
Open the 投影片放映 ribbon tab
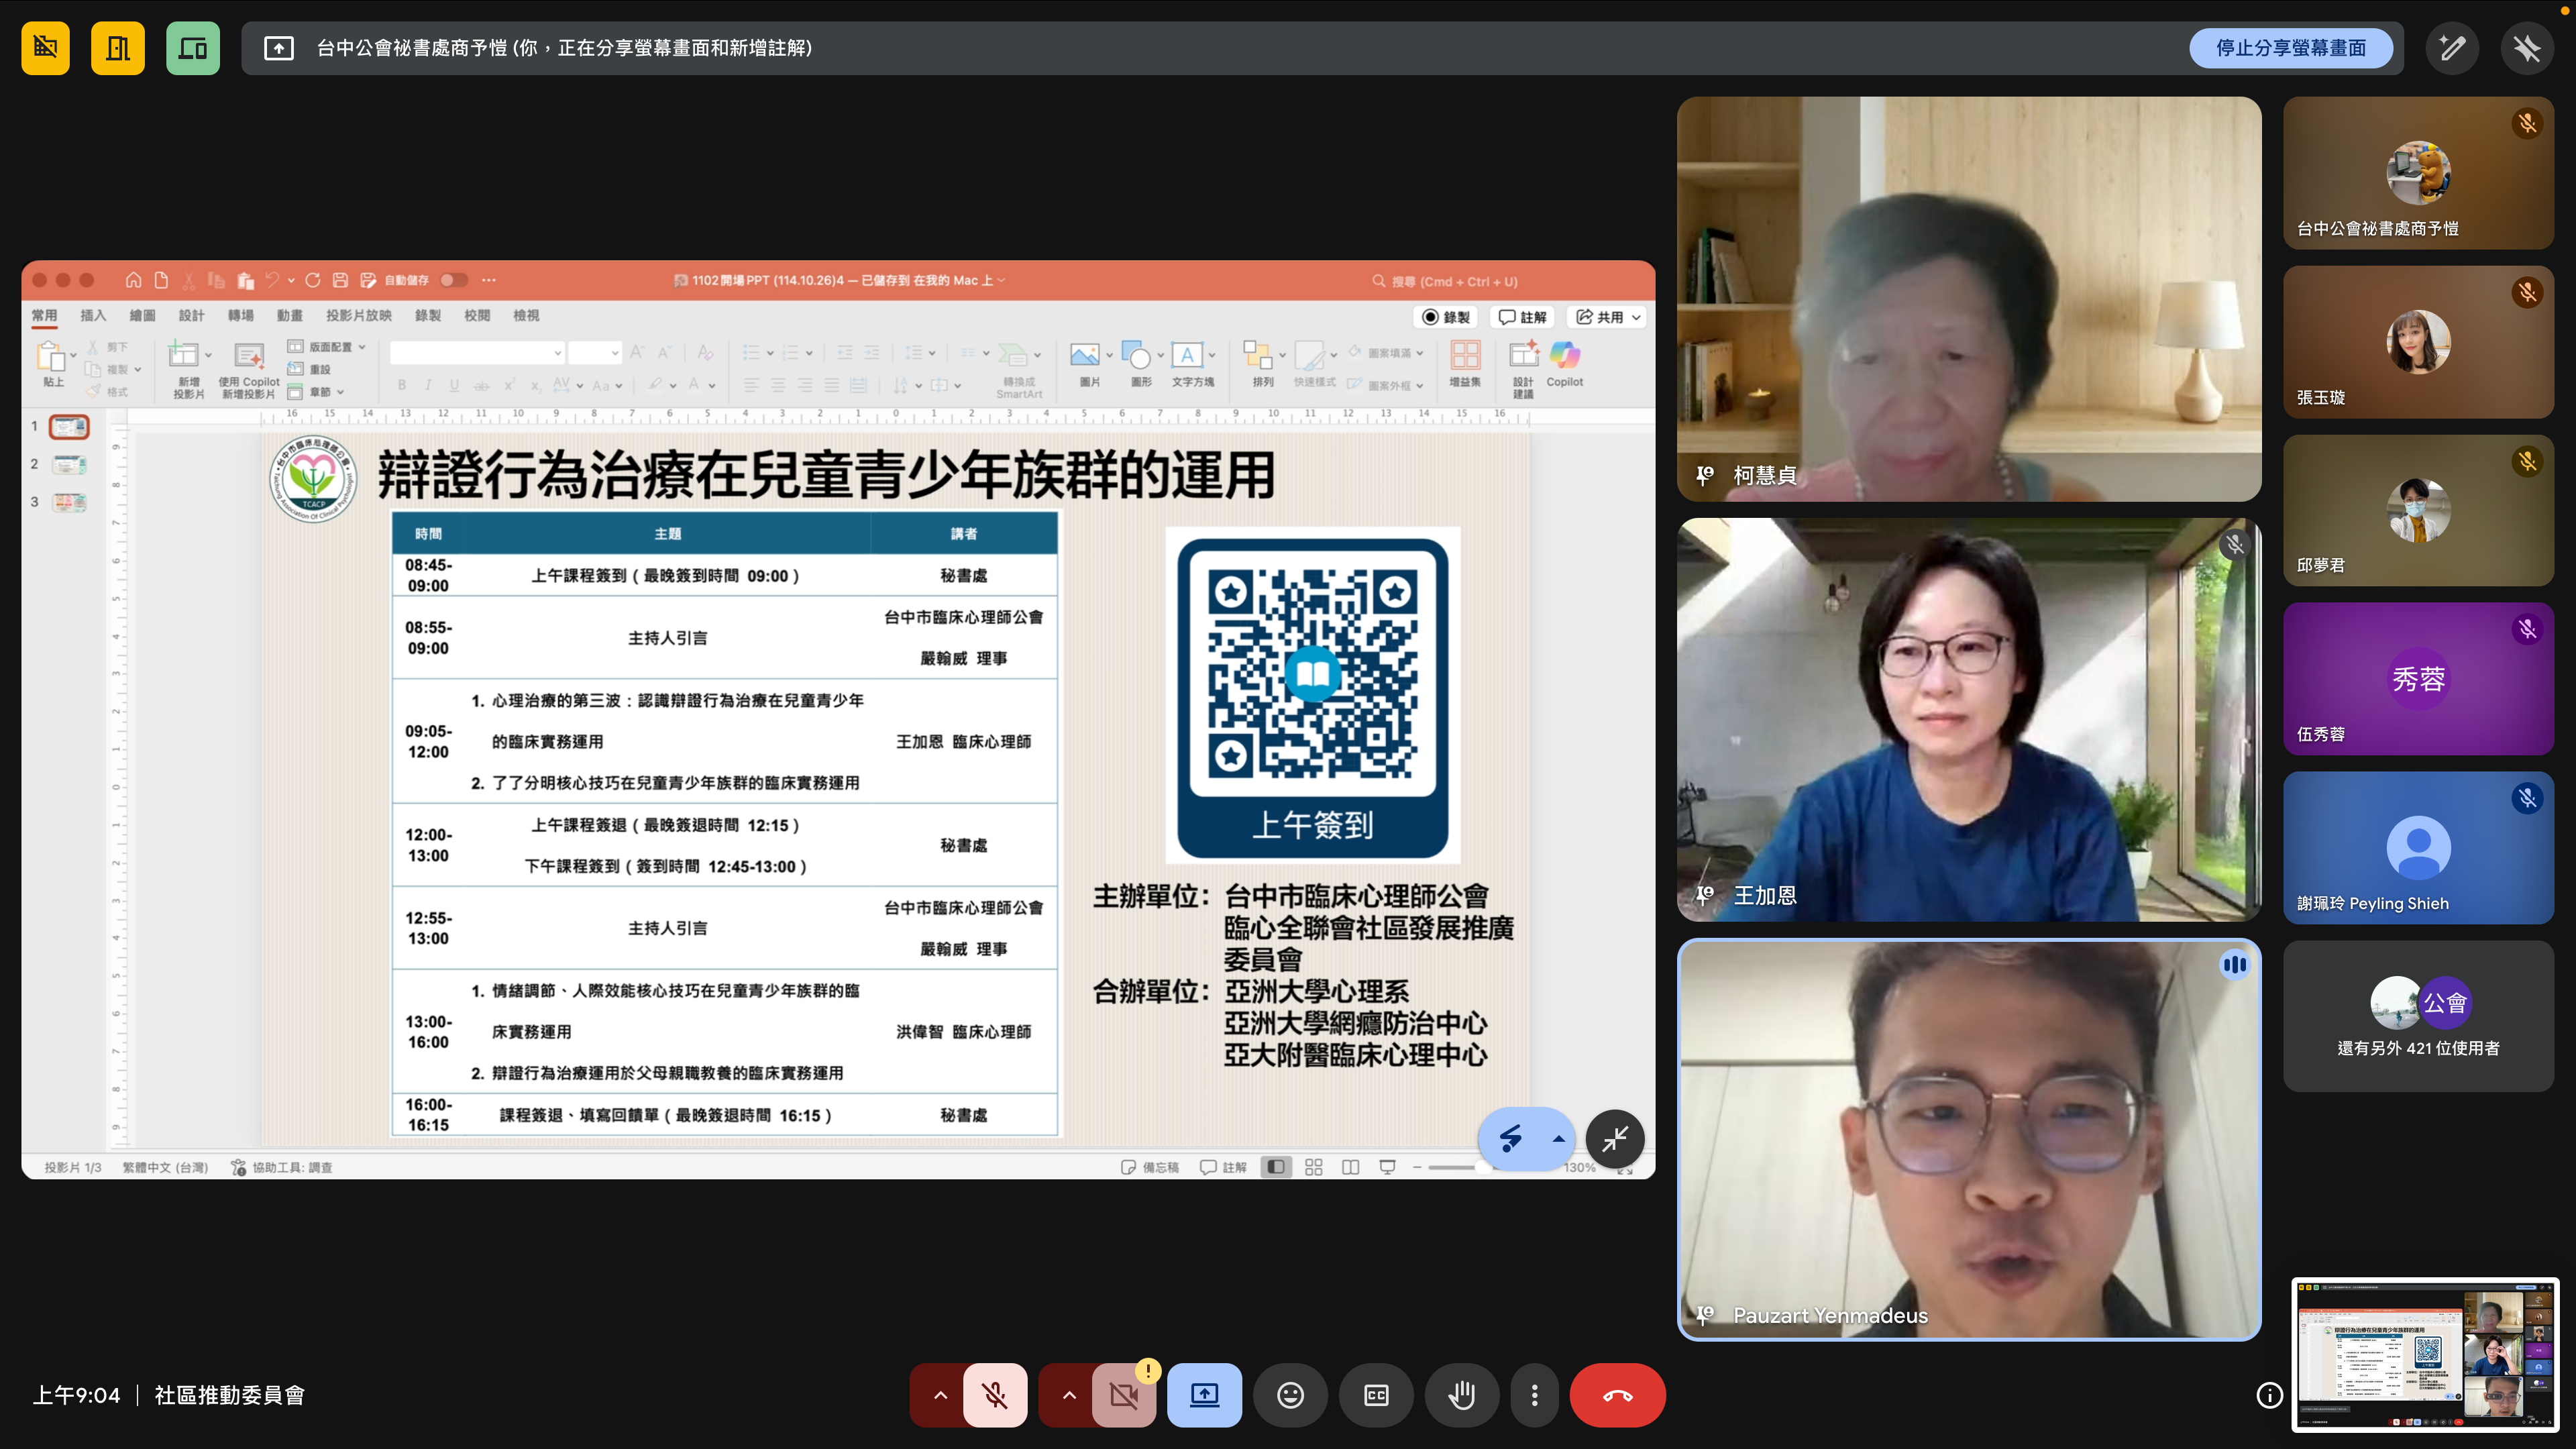click(358, 315)
